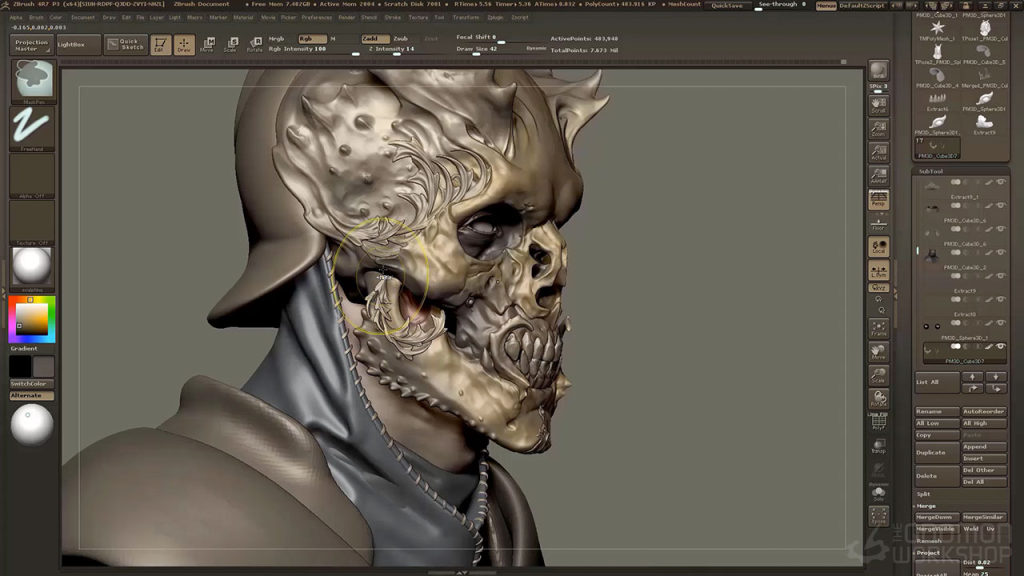This screenshot has width=1024, height=576.
Task: Click the Move view icon in right shelf
Action: [878, 353]
